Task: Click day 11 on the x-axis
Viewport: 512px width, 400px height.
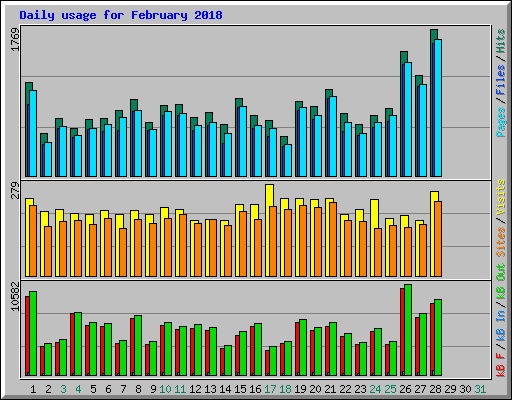Action: [180, 389]
